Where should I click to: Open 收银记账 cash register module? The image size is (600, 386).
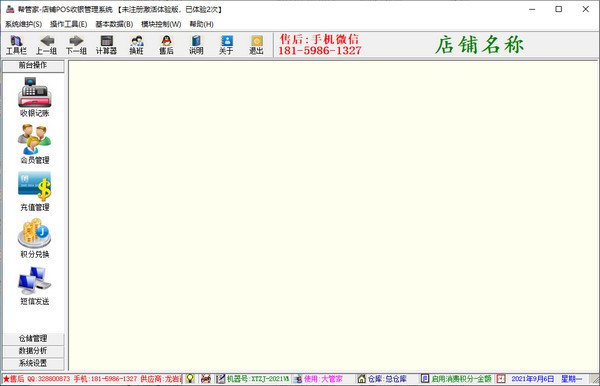coord(34,97)
